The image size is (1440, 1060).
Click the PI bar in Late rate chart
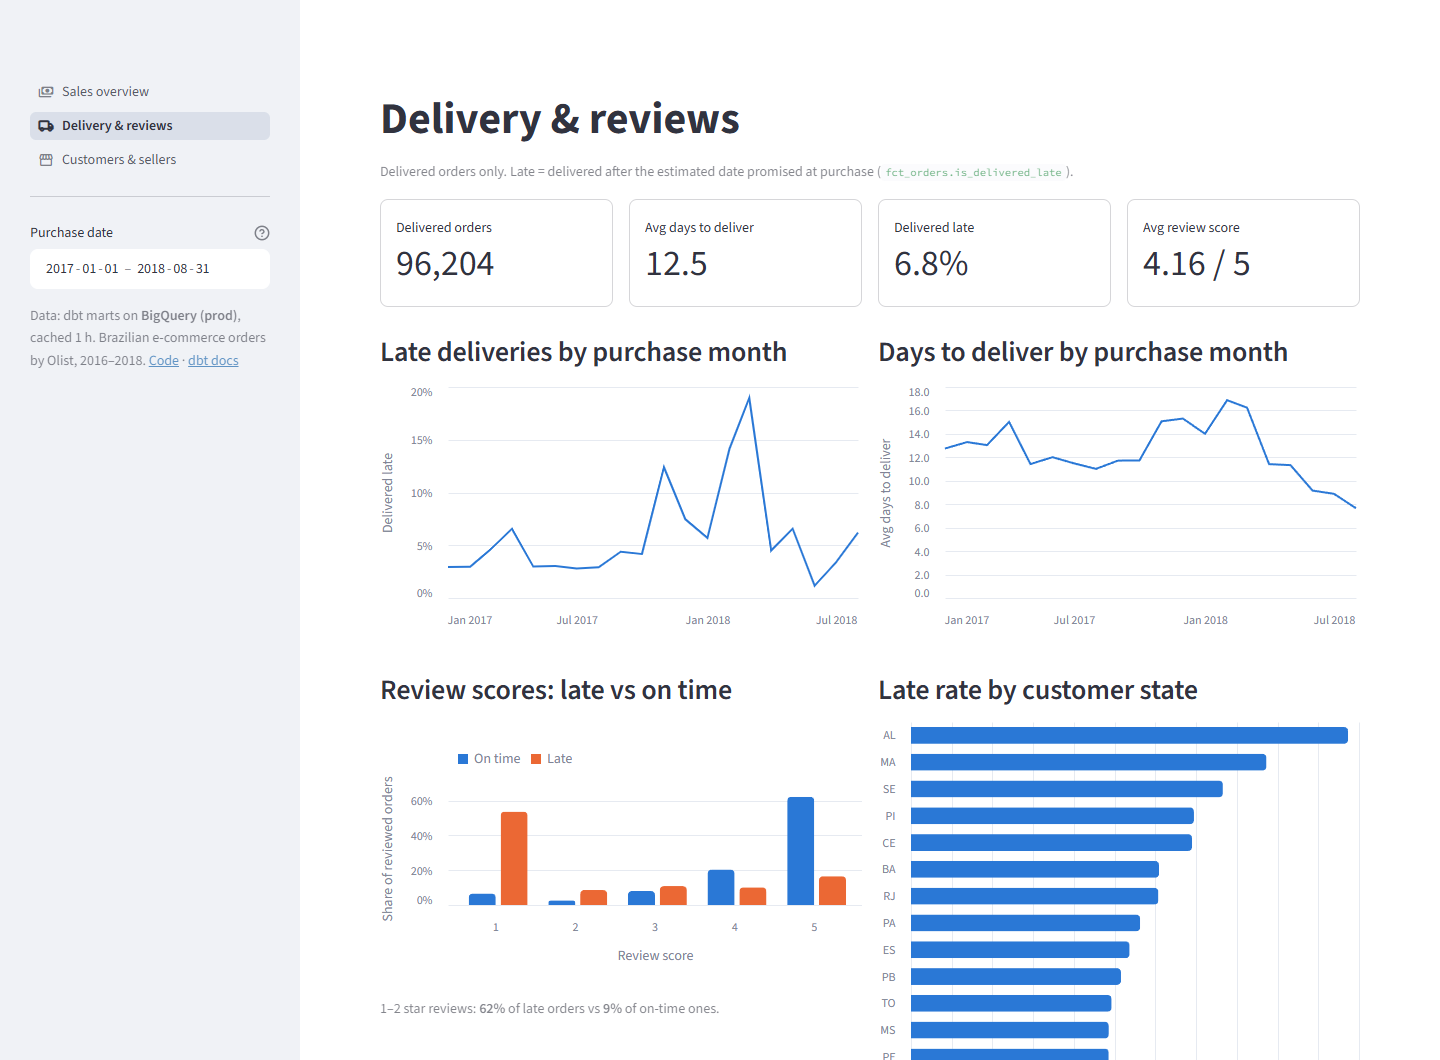tap(1052, 816)
